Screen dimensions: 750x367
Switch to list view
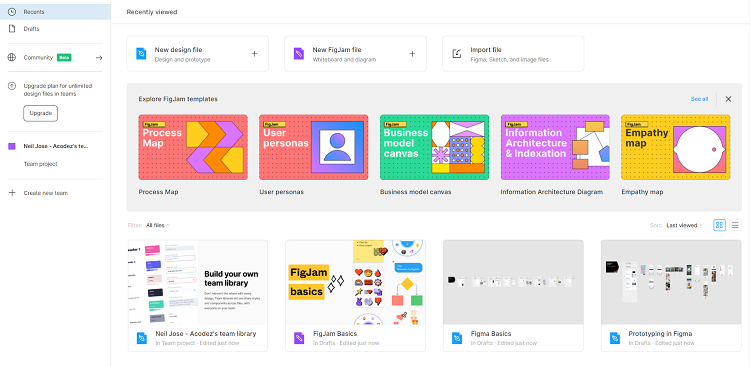[x=736, y=225]
